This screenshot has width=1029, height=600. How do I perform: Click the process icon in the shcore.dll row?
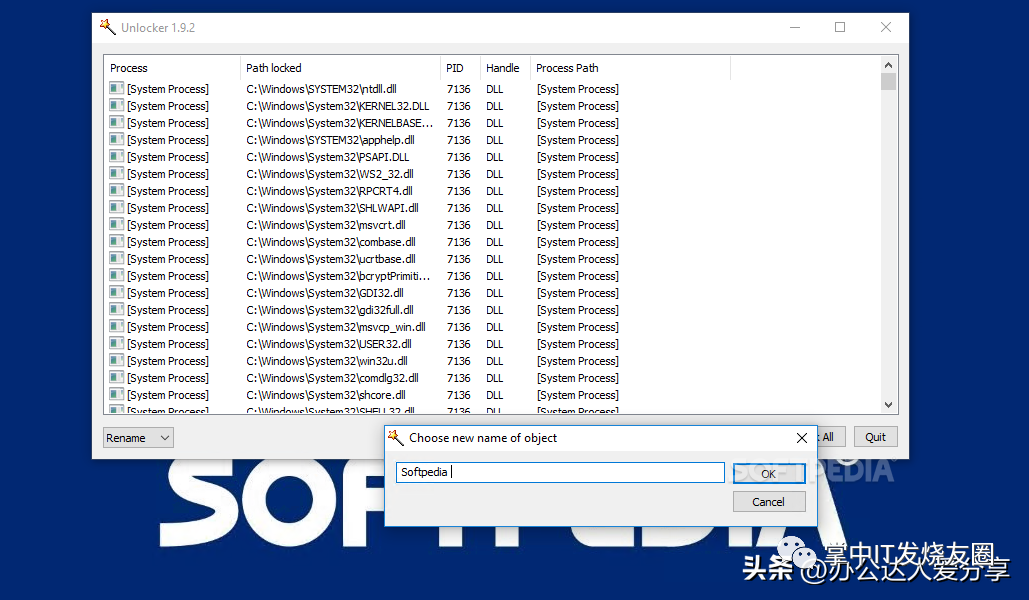point(117,395)
